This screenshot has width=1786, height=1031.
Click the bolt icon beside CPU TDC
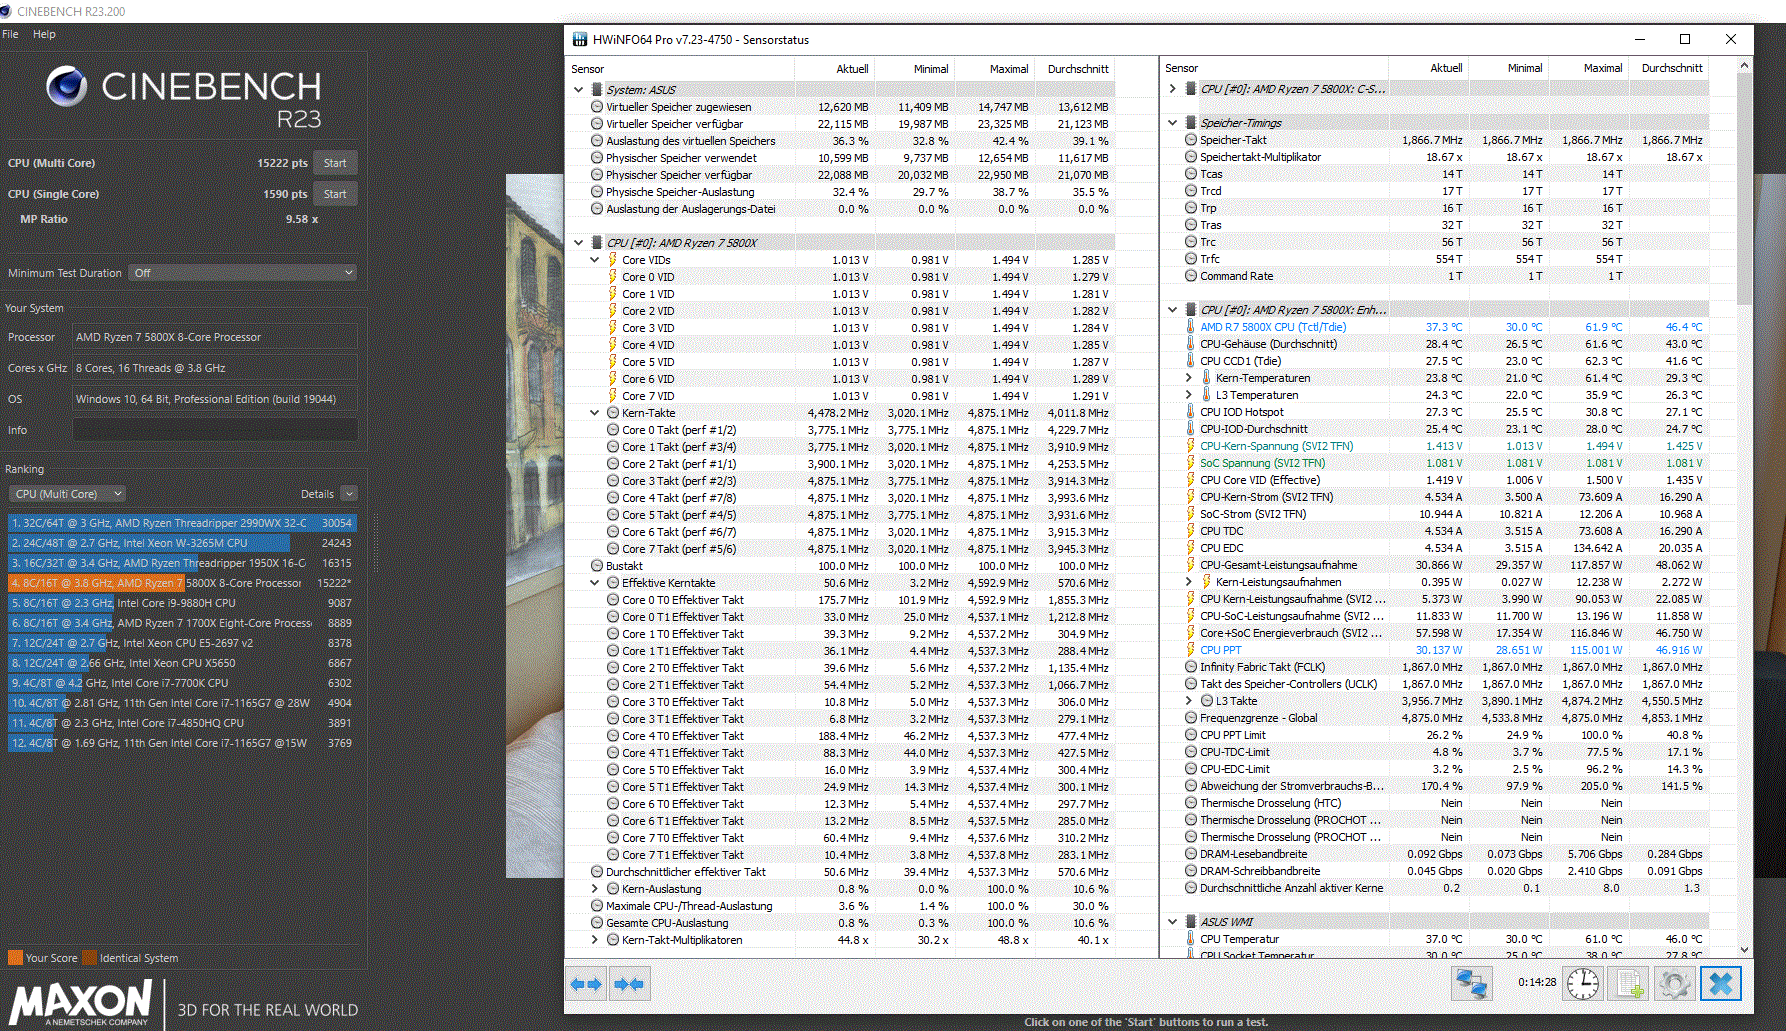(1191, 531)
